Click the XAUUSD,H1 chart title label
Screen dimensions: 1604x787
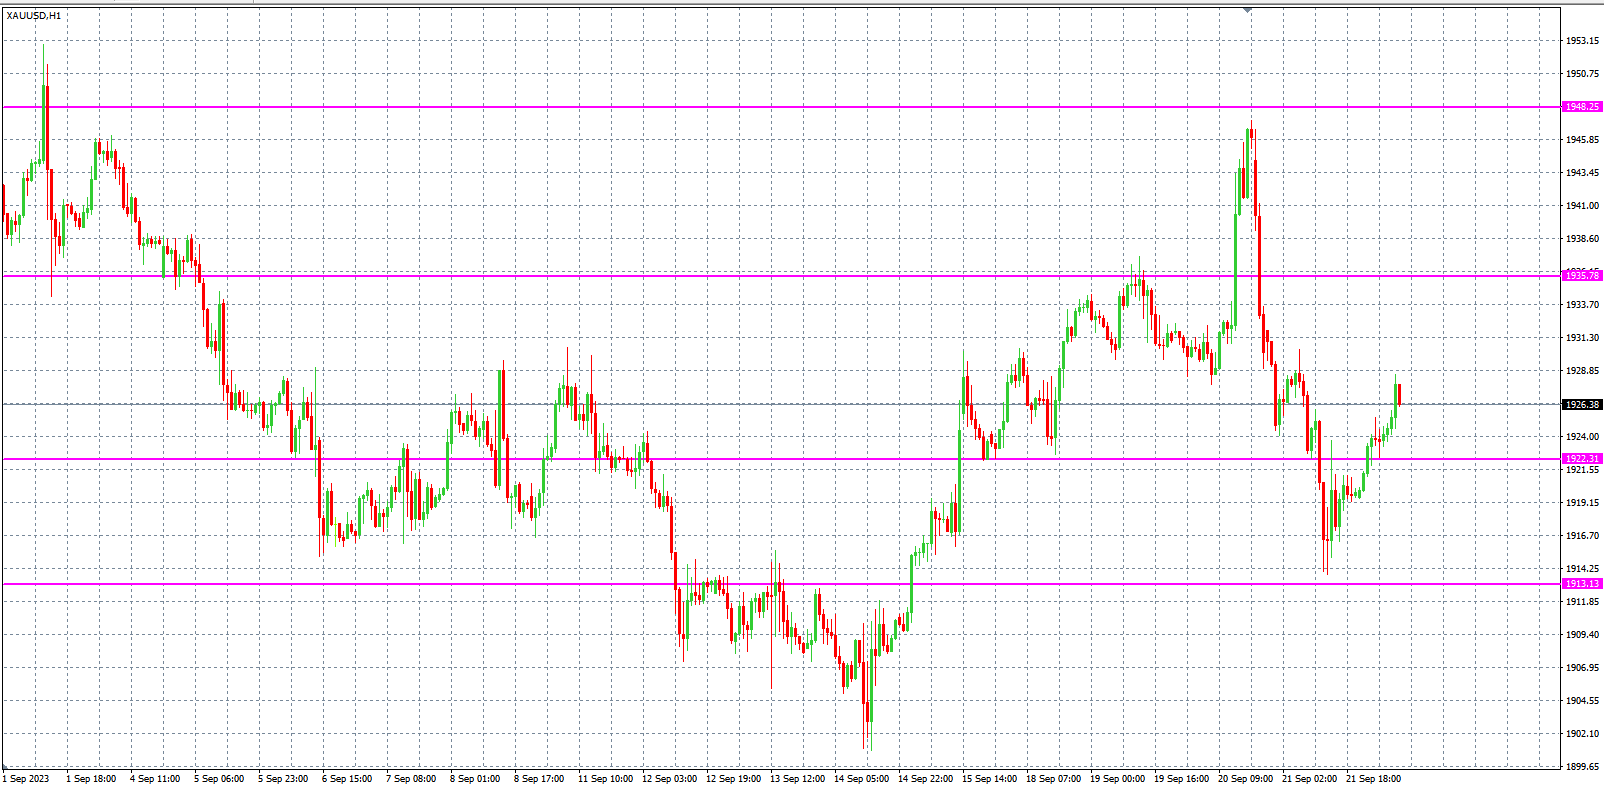(33, 16)
